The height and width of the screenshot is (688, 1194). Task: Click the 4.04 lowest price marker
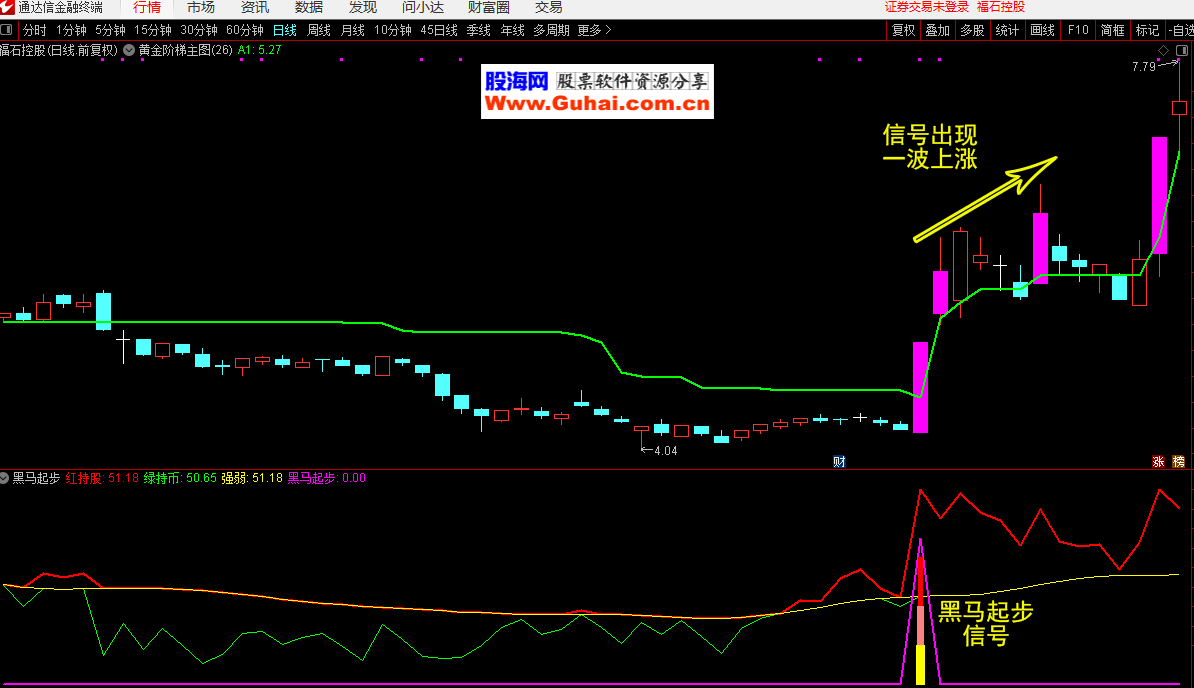click(665, 451)
